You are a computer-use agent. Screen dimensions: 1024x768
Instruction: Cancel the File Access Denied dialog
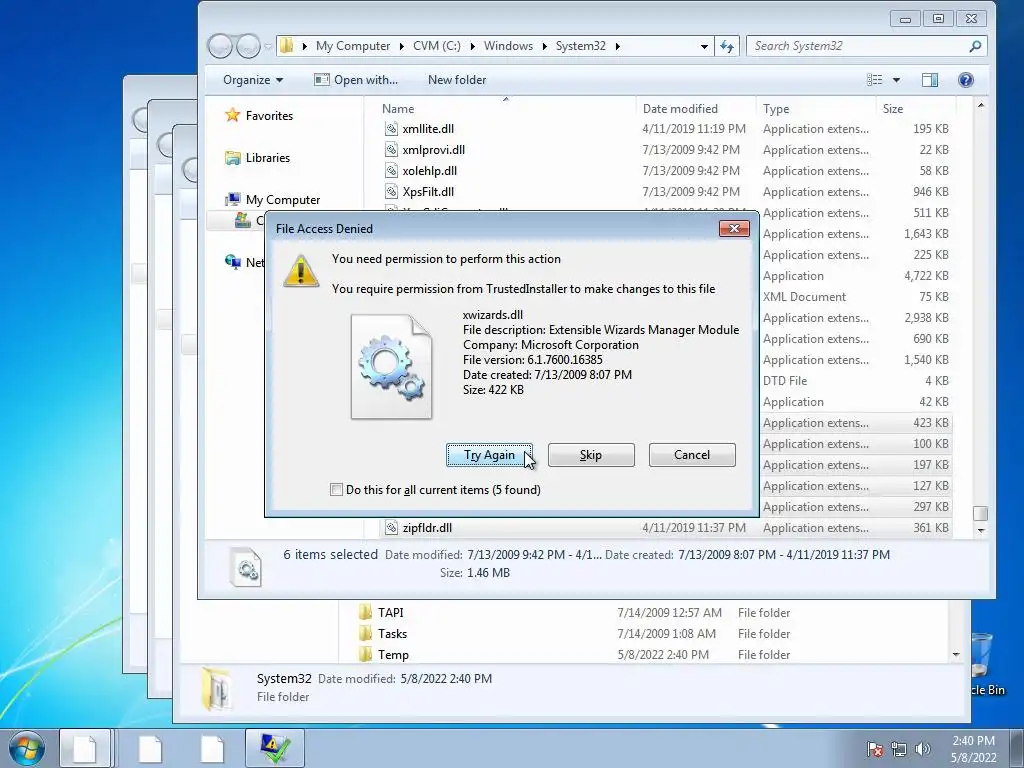(692, 455)
